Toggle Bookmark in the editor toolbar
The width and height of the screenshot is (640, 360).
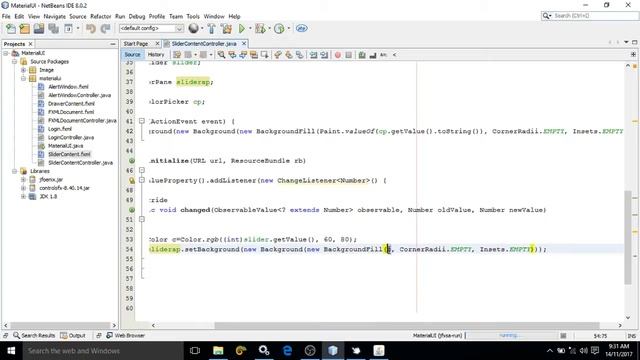300,55
